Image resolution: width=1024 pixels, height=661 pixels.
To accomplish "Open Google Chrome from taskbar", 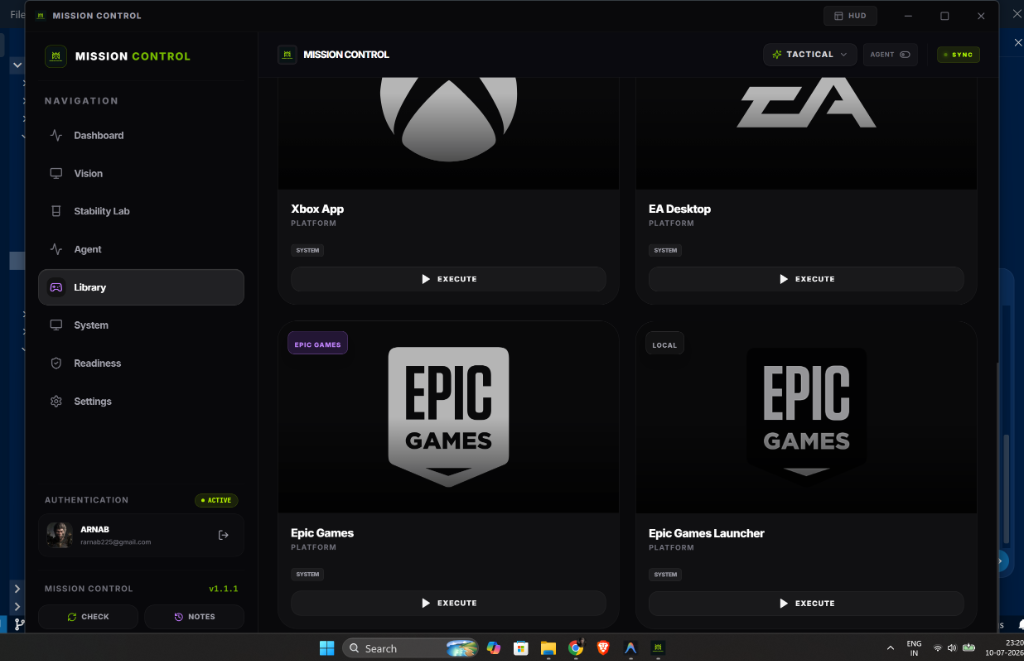I will pos(575,648).
